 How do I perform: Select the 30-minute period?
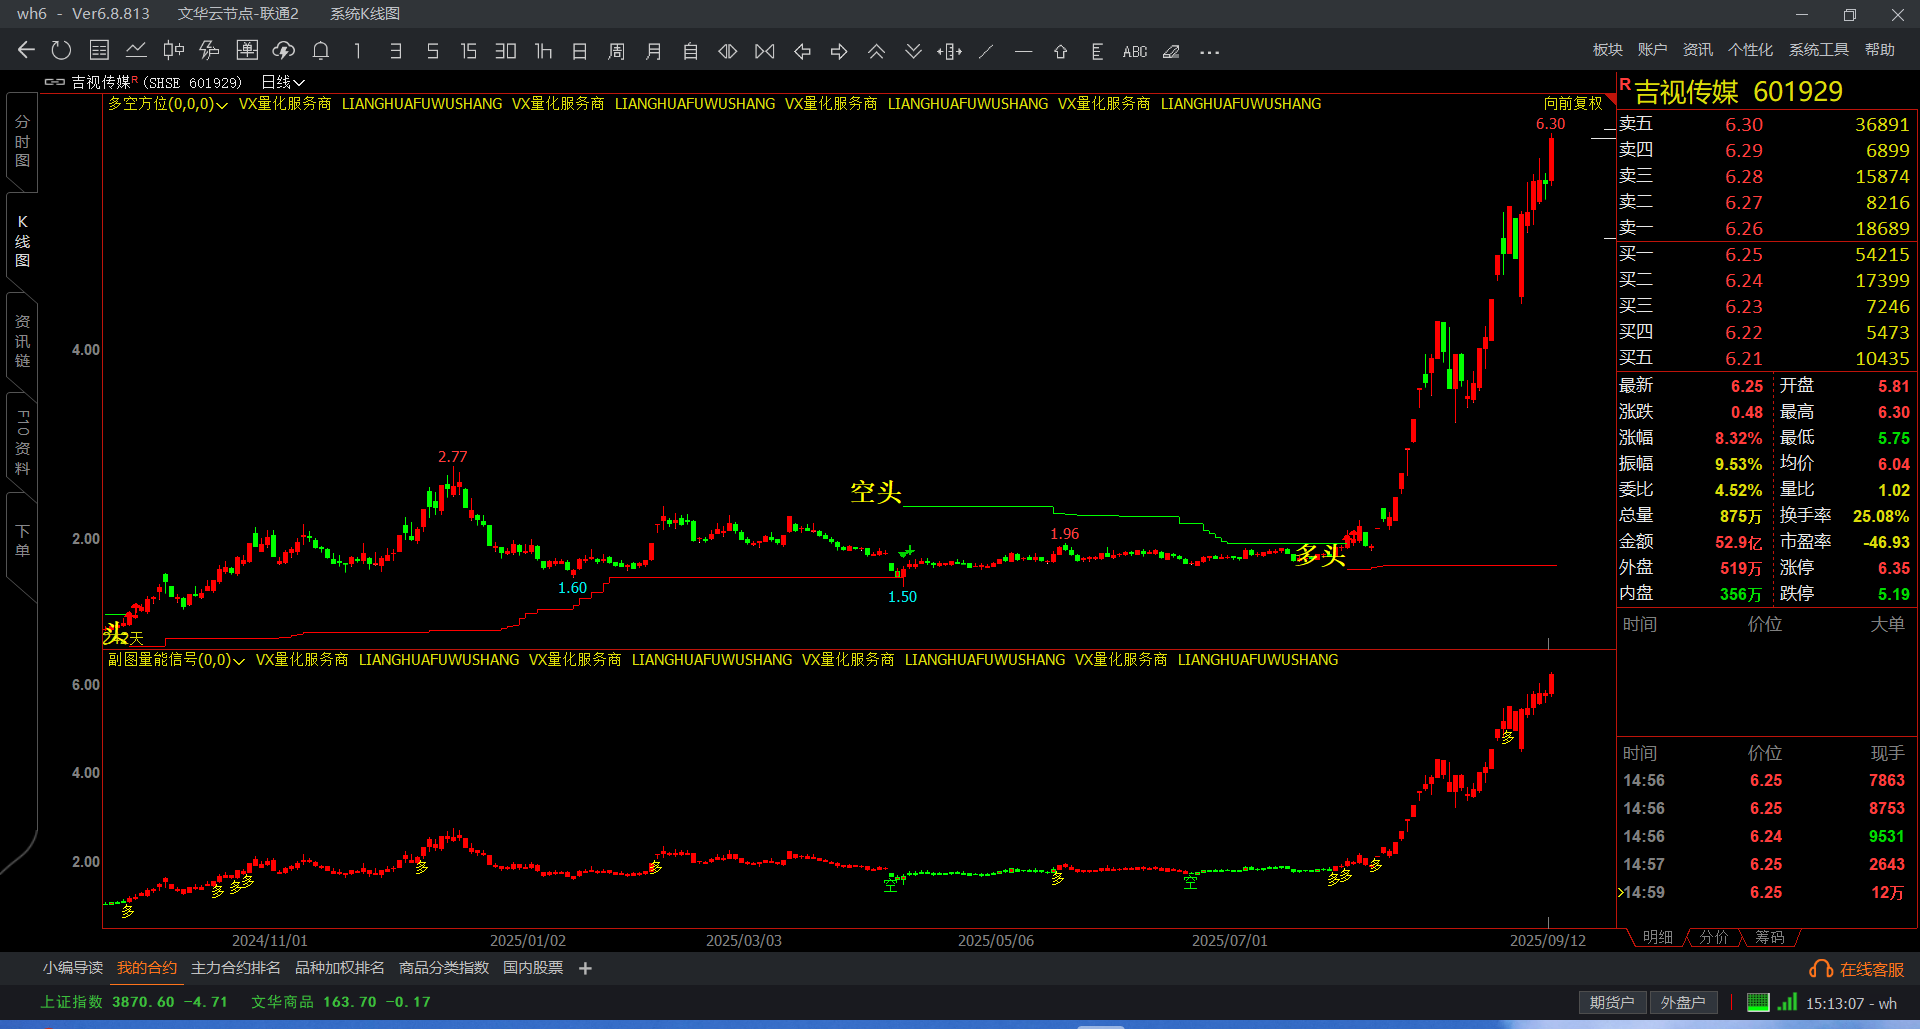[x=506, y=51]
